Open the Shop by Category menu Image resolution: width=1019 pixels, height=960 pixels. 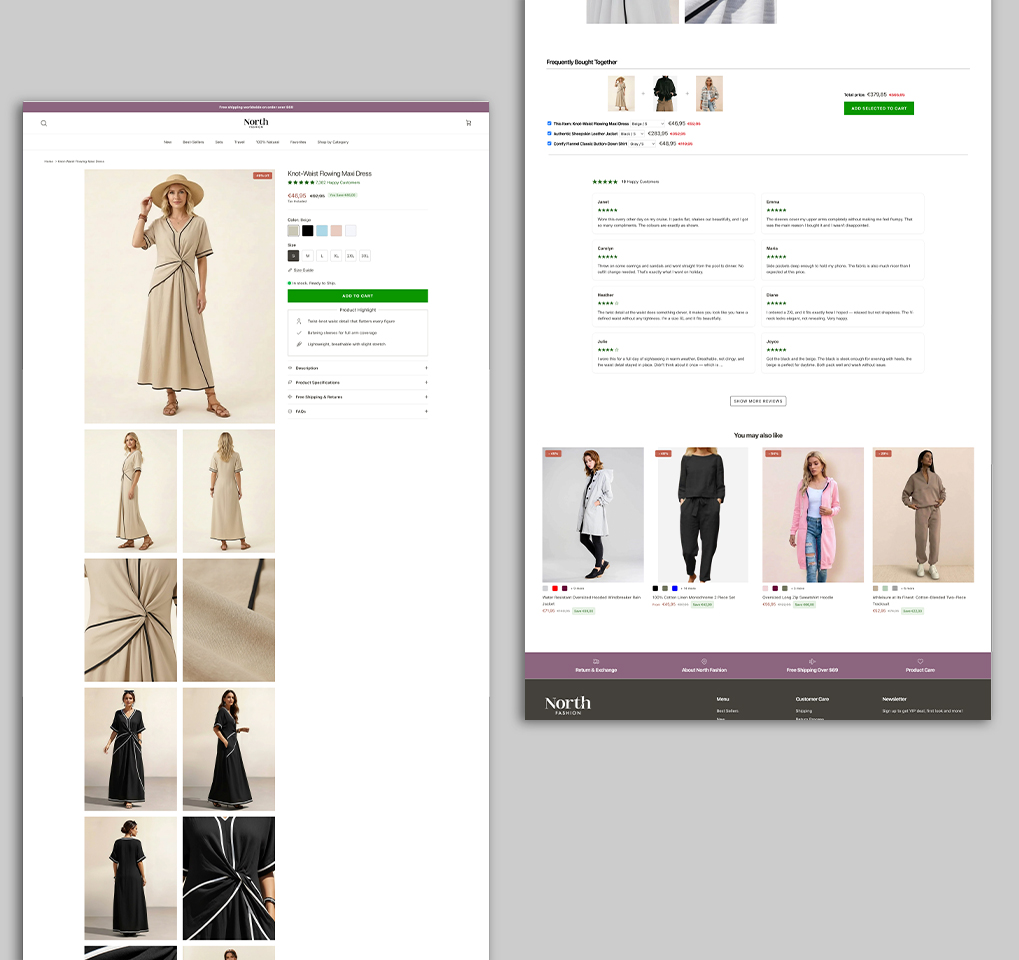point(333,142)
